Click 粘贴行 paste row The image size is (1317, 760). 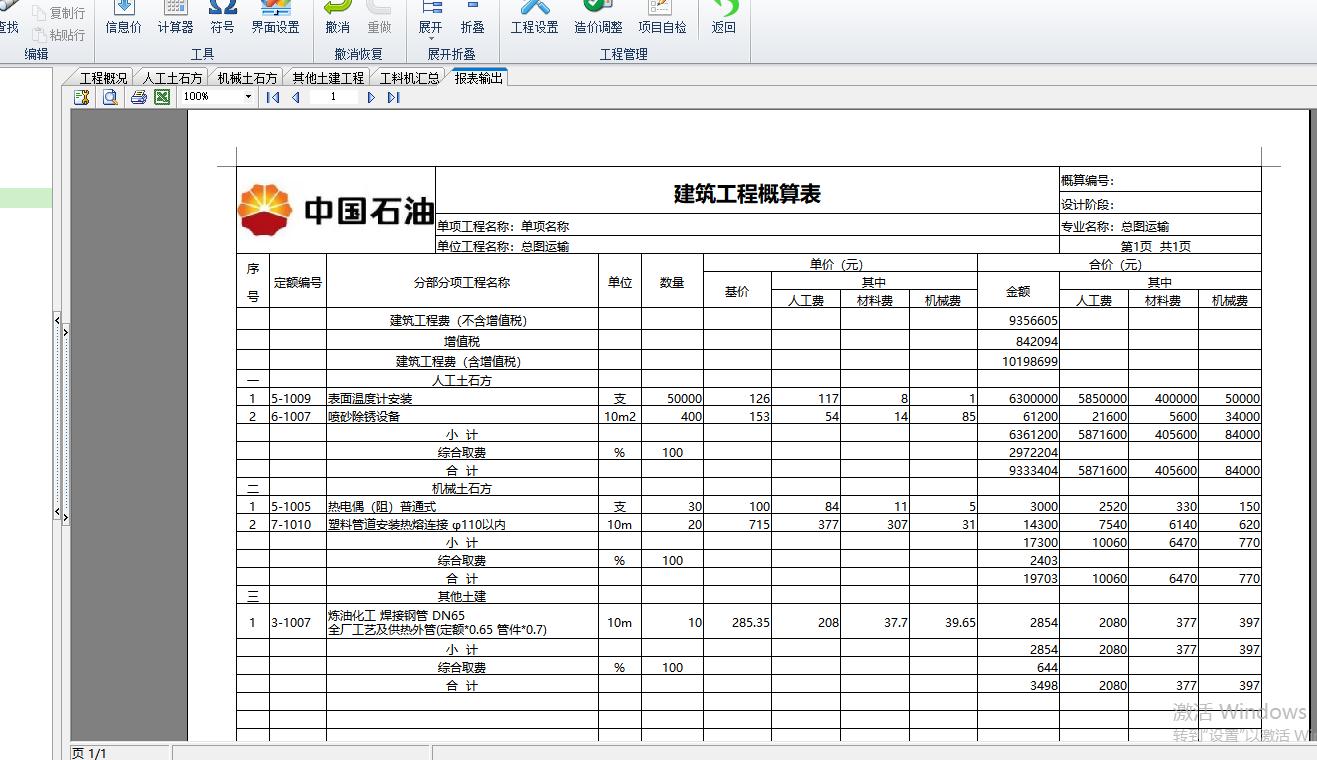(59, 34)
